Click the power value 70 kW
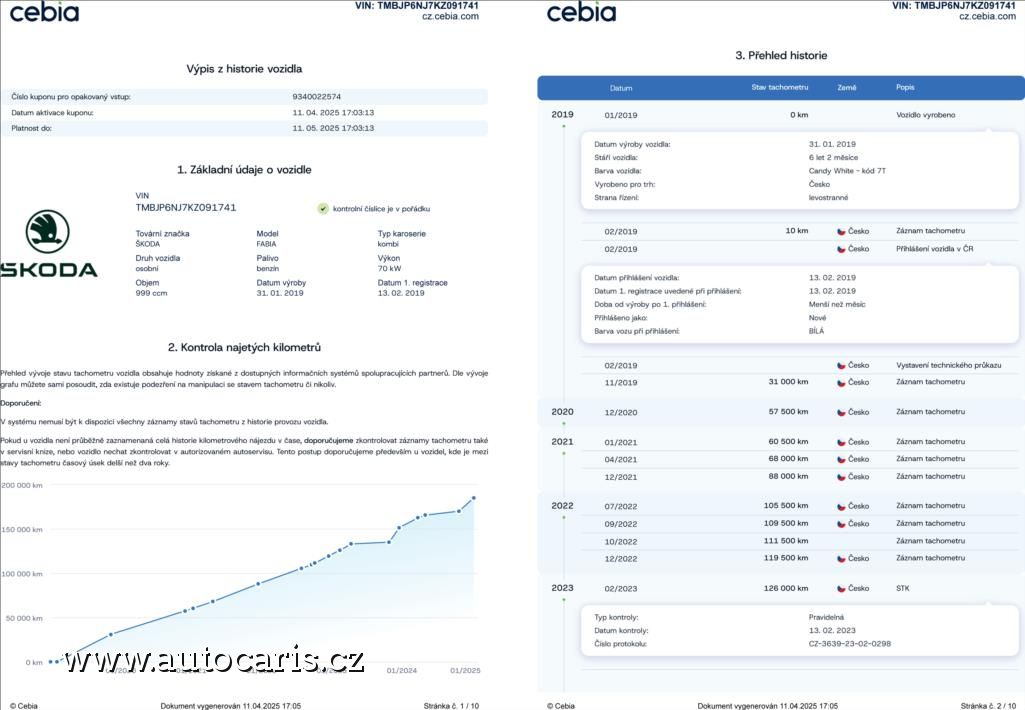 [390, 269]
